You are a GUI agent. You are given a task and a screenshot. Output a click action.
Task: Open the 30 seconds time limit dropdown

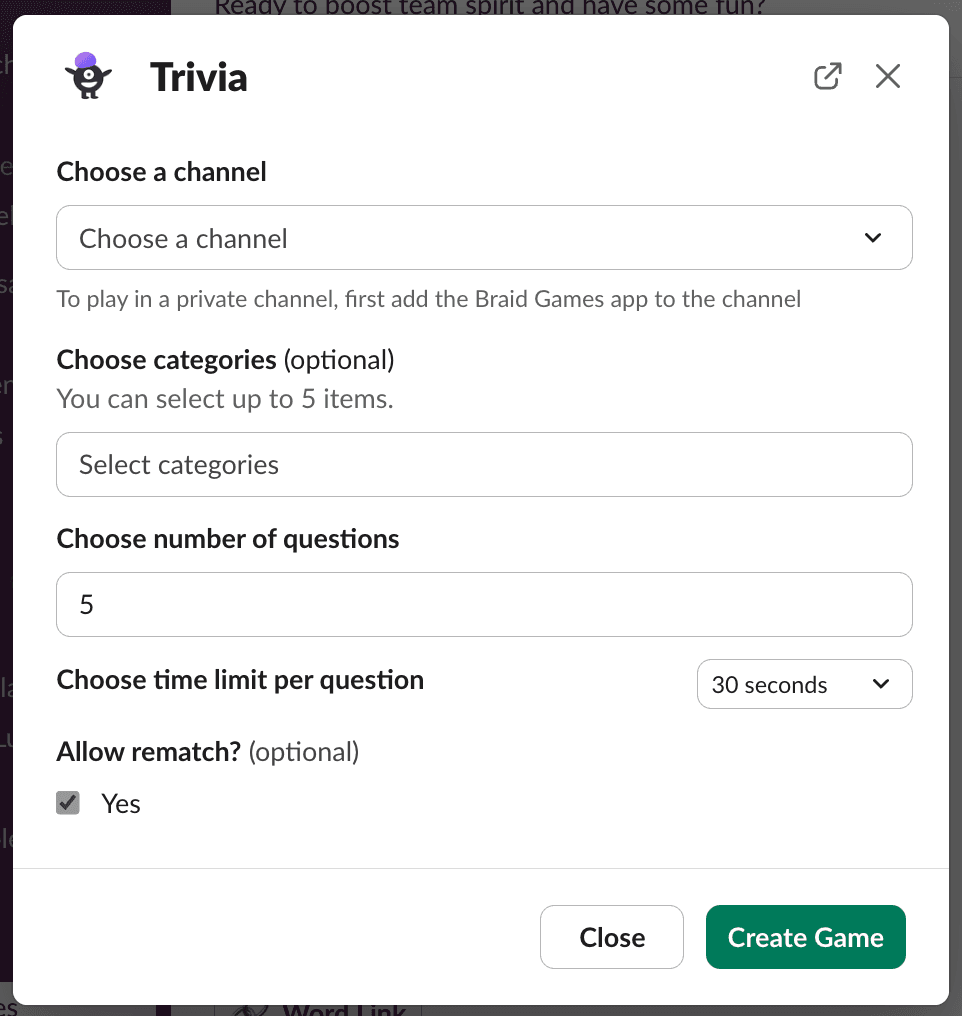click(x=805, y=684)
